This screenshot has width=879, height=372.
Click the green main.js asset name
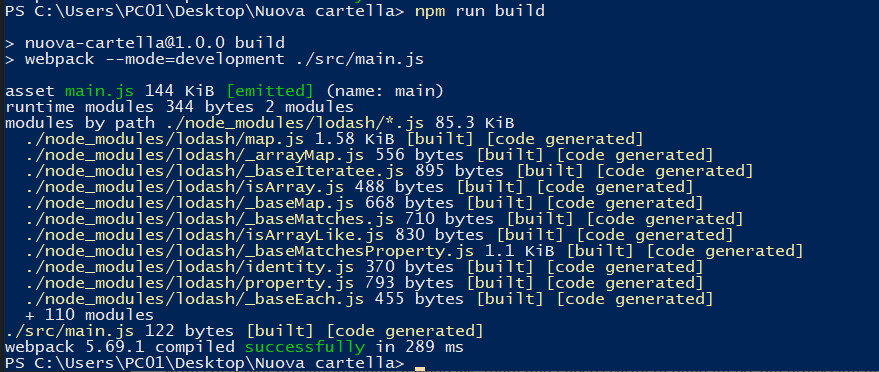pos(99,91)
